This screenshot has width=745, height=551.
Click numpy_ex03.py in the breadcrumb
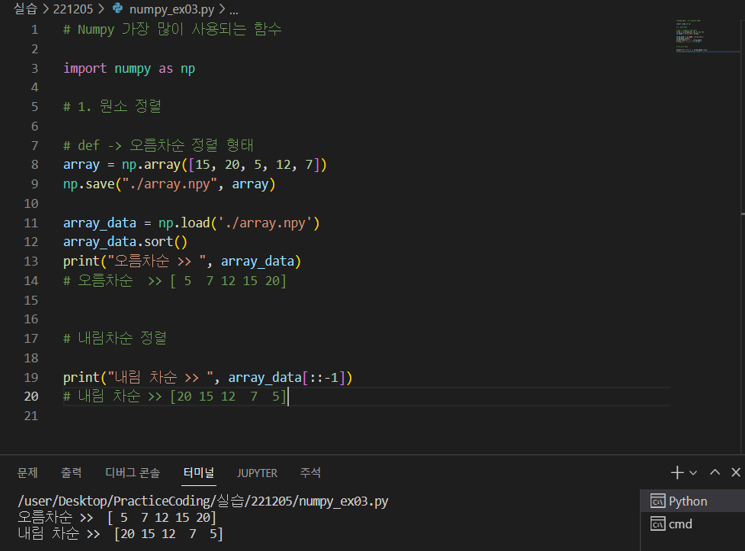pos(172,9)
